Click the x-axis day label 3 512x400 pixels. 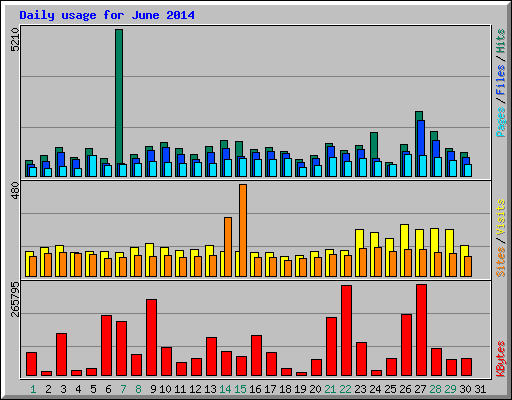(63, 389)
